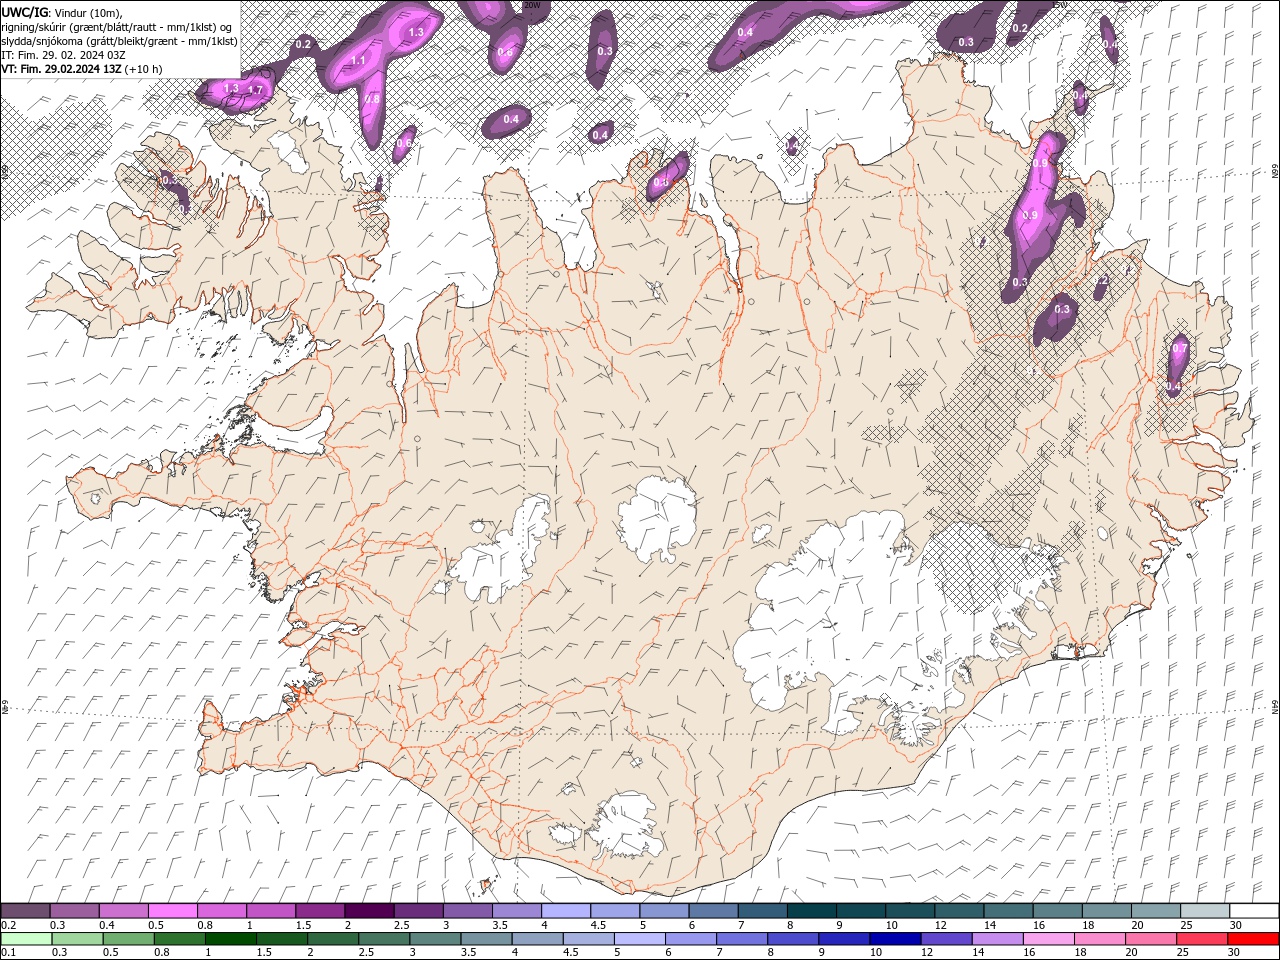Screen dimensions: 1280x960
Task: Click the '0.7' precipitation value in the east
Action: coord(1180,349)
